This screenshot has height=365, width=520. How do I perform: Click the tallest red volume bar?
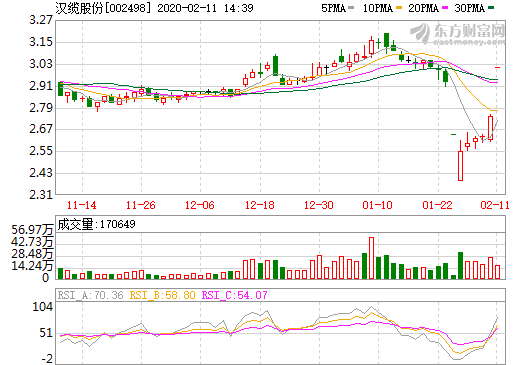click(x=371, y=258)
